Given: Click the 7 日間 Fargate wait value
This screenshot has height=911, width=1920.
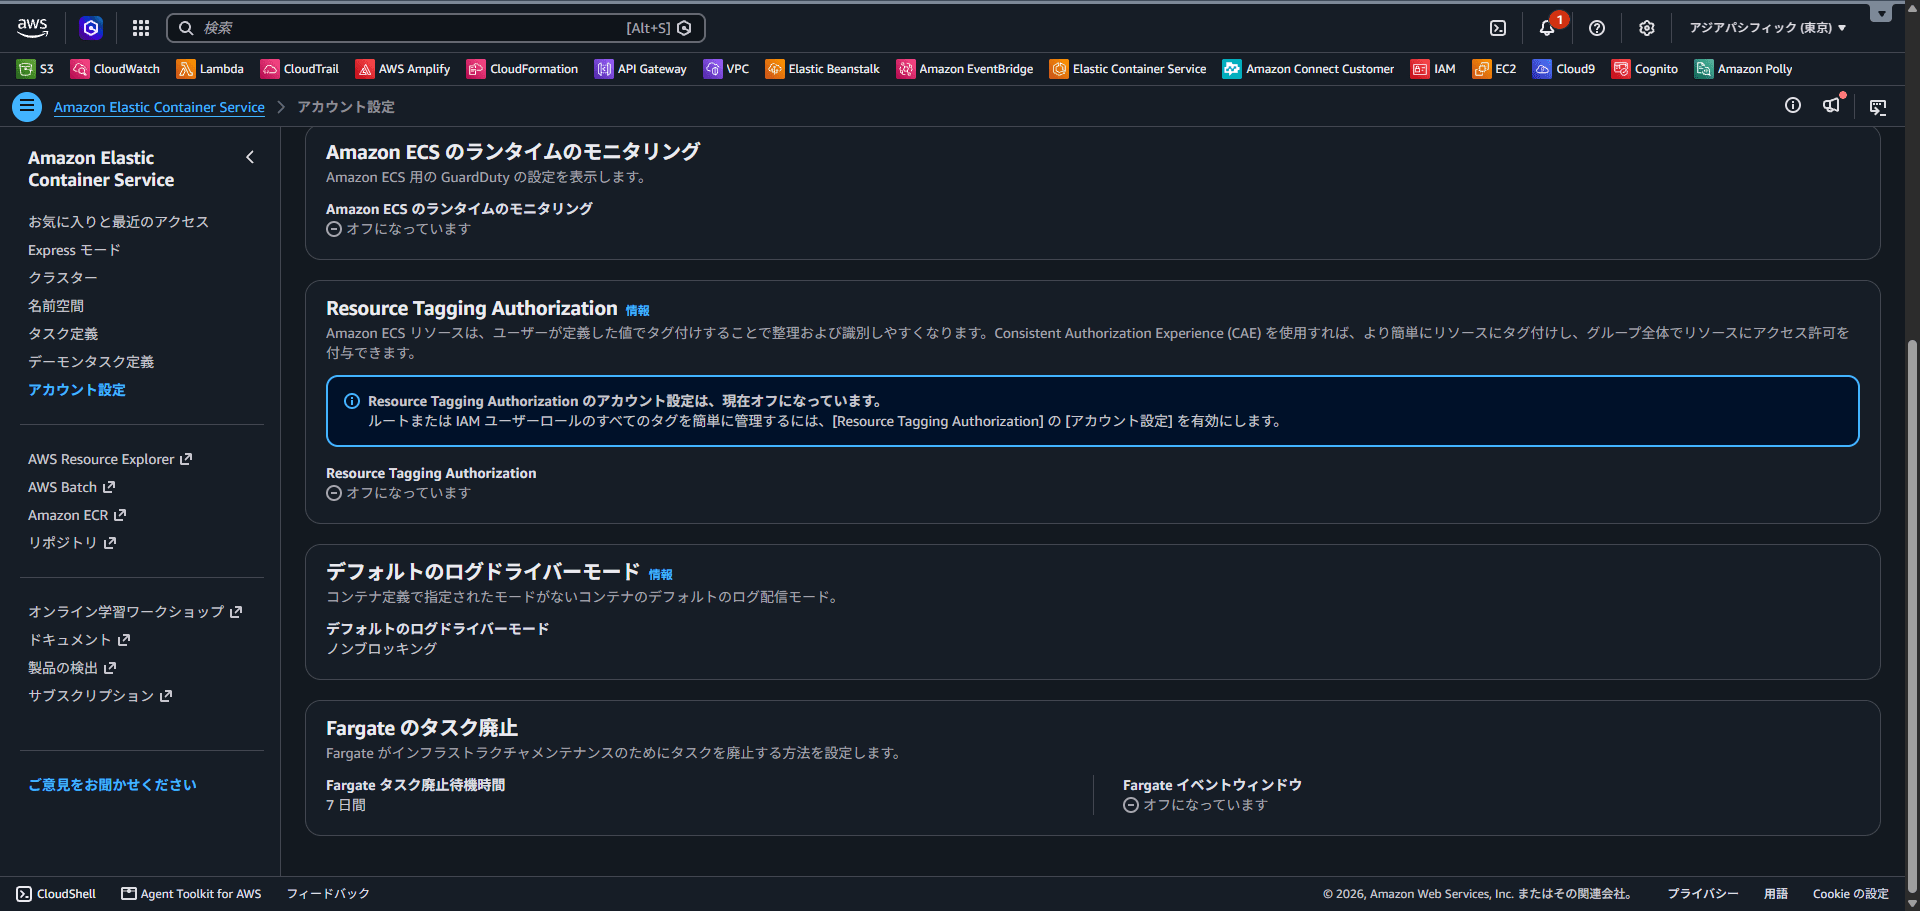Looking at the screenshot, I should pyautogui.click(x=346, y=805).
